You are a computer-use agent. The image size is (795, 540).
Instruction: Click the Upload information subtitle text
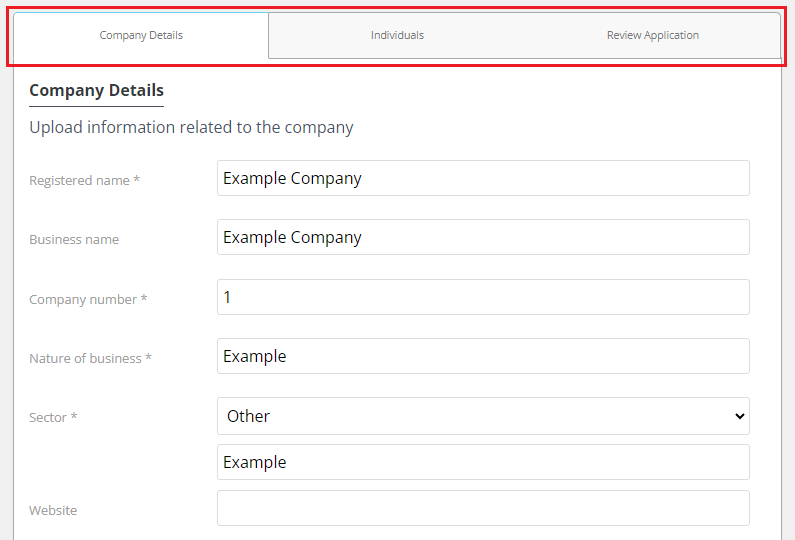(x=191, y=127)
